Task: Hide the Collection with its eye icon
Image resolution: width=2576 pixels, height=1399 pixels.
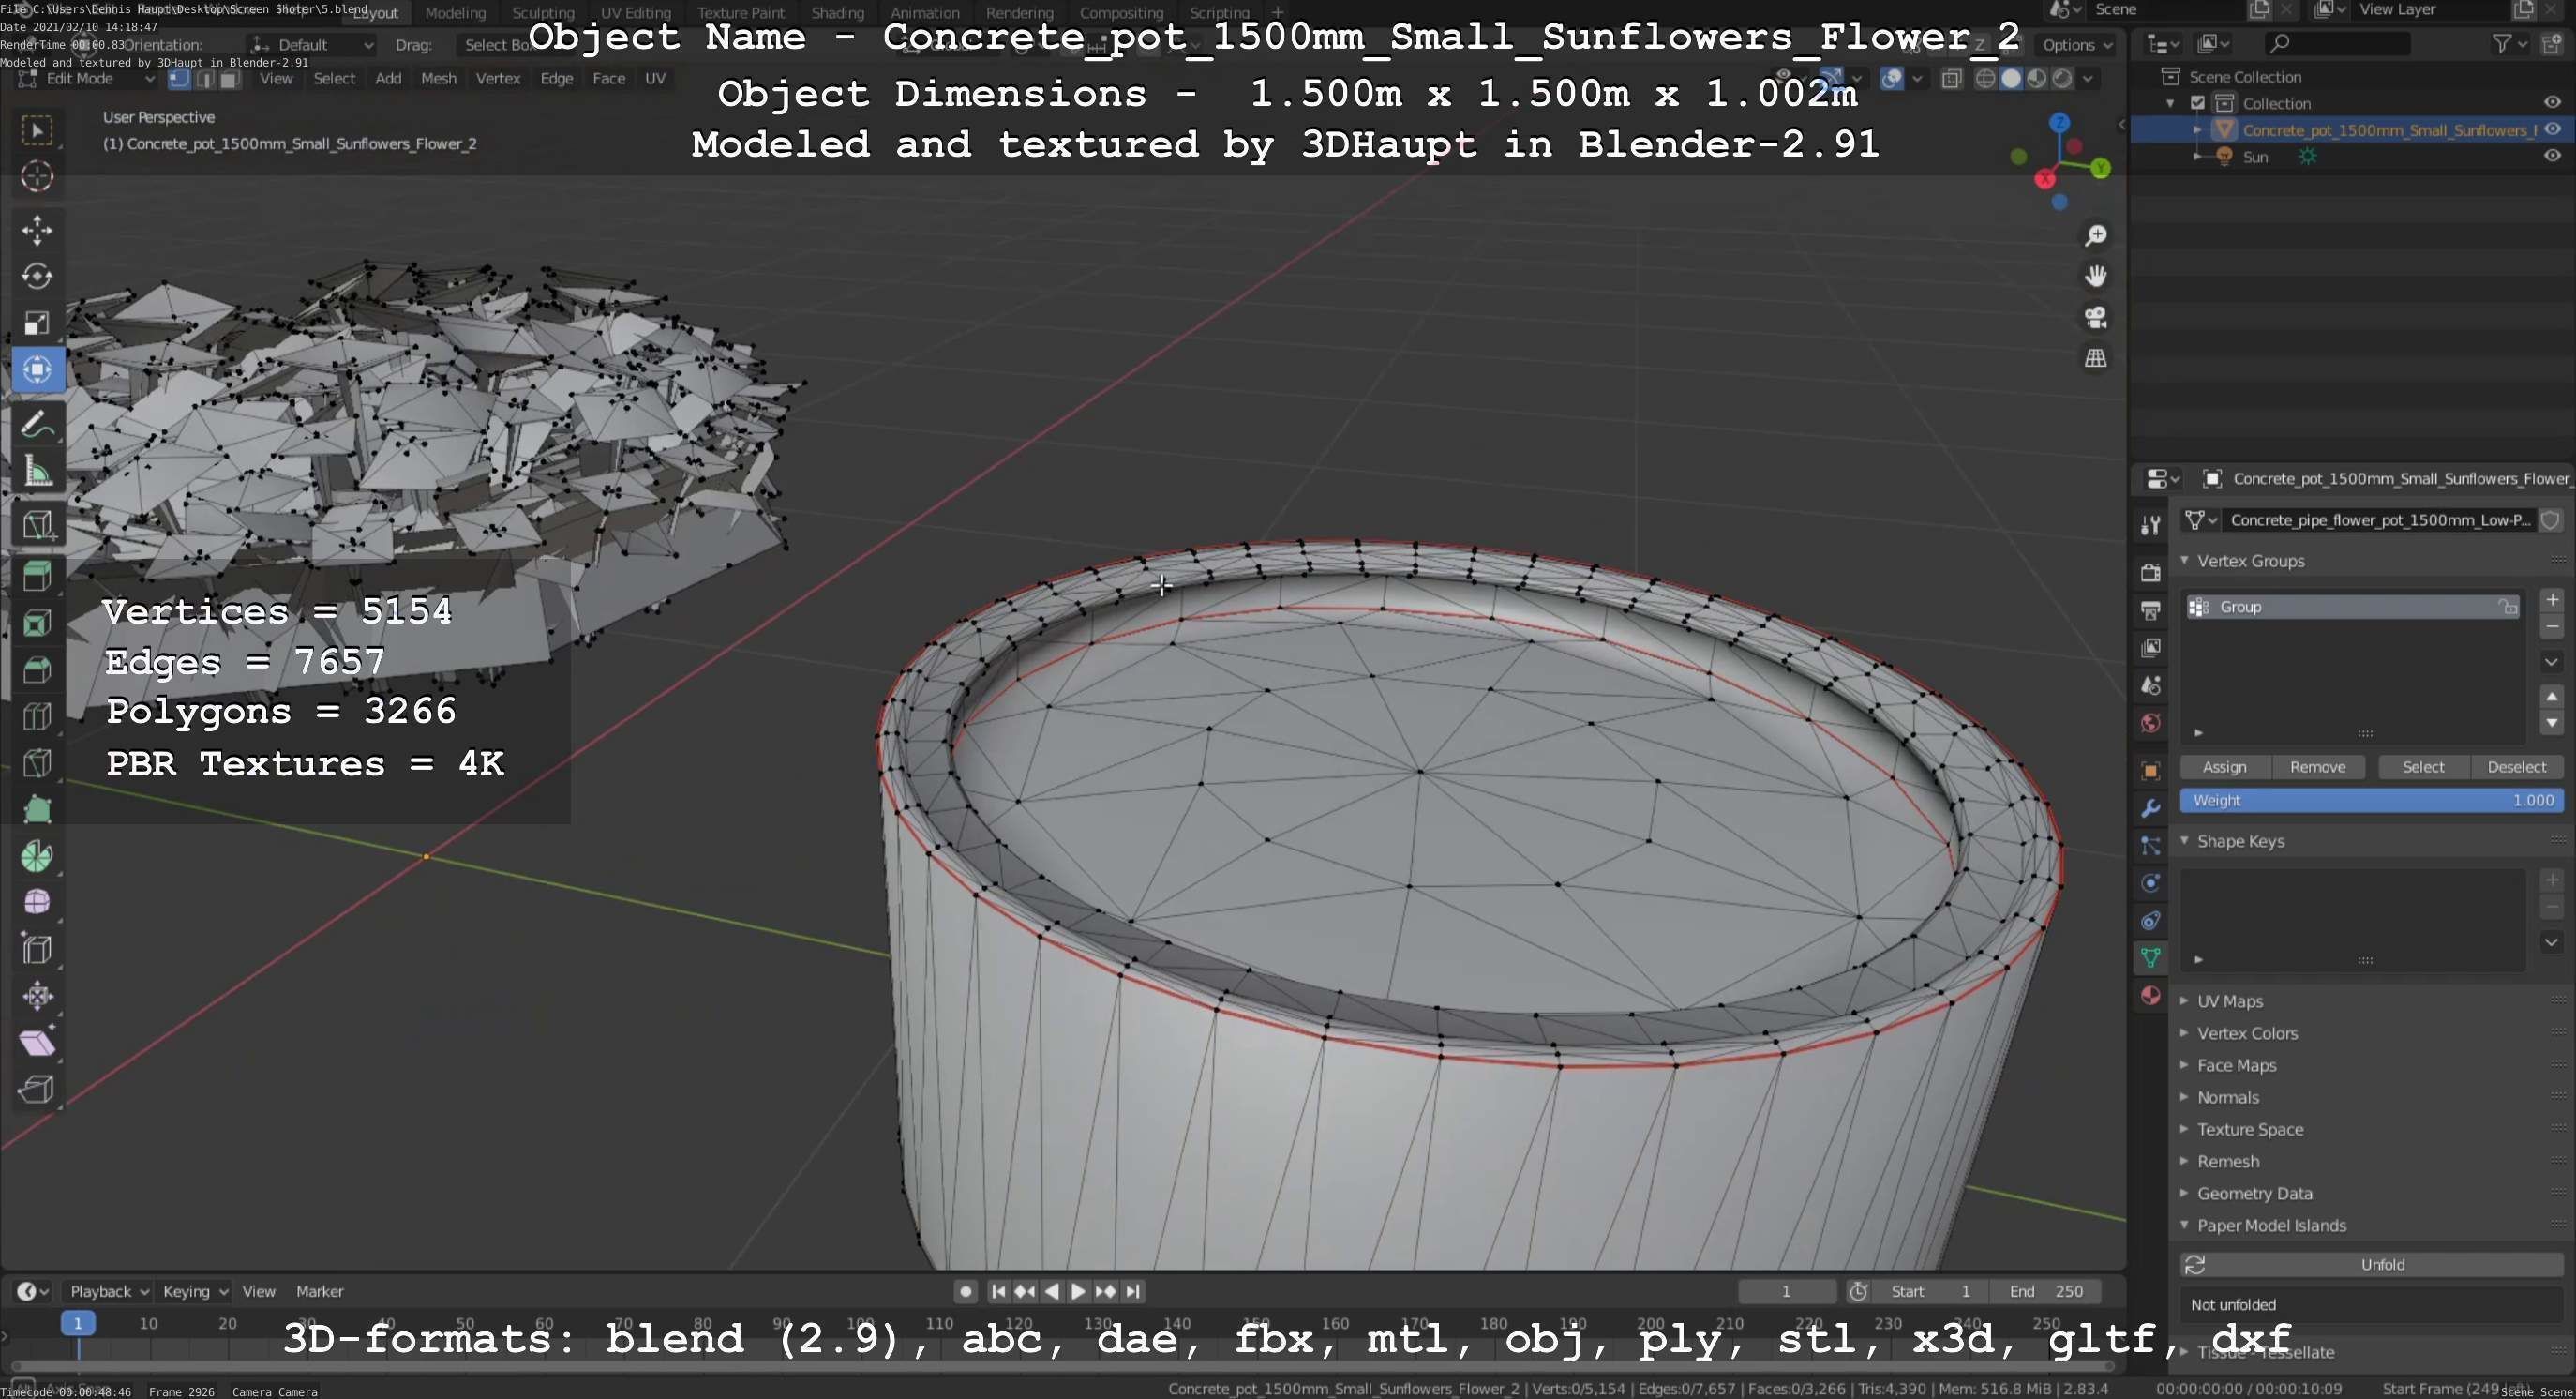Action: tap(2552, 103)
